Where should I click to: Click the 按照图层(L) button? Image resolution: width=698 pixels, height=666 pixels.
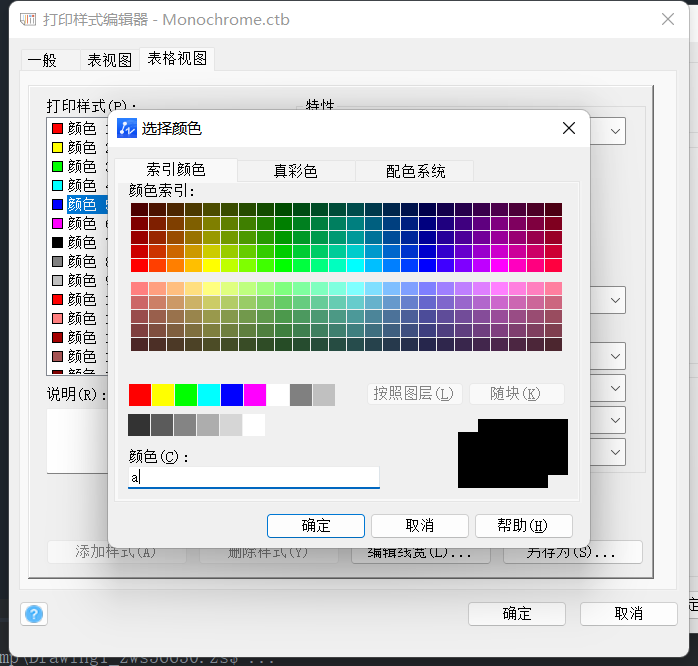click(x=414, y=394)
